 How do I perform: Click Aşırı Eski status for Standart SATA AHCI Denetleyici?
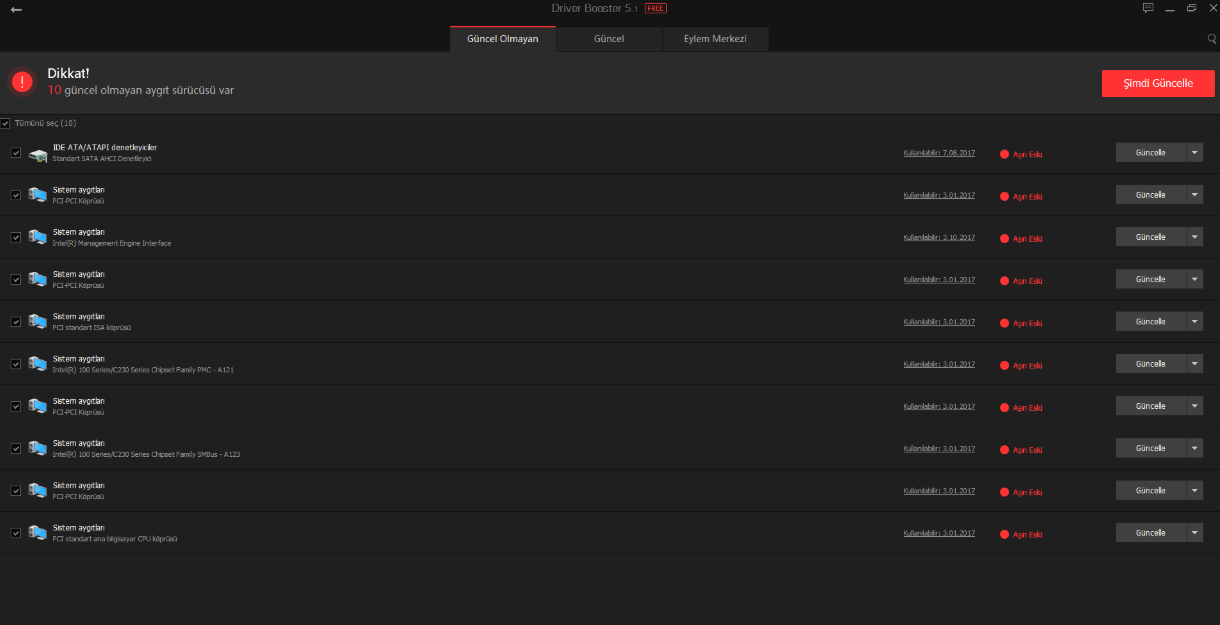1021,155
